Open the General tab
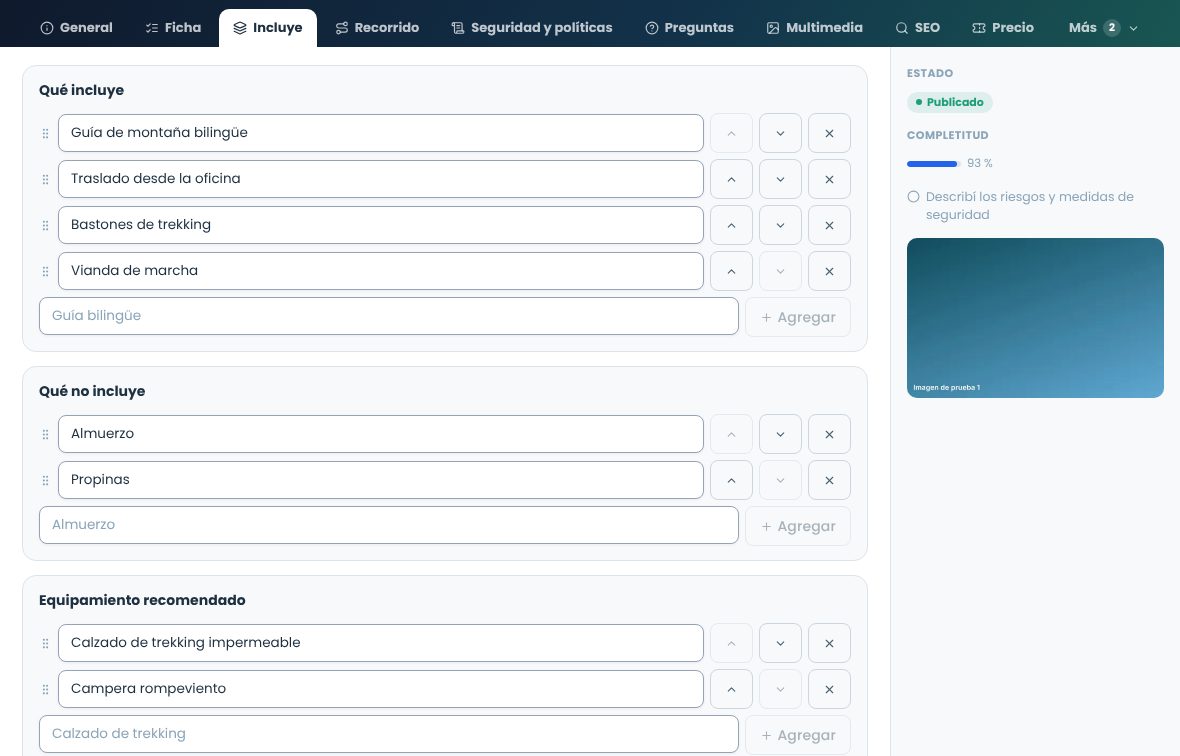 tap(76, 28)
